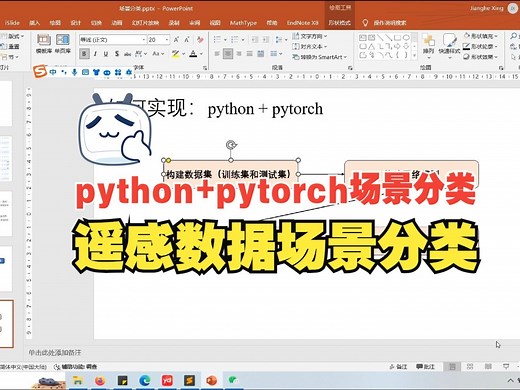Screen dimensions: 520x390
Task: Open font color dropdown arrow
Action: (x=201, y=54)
